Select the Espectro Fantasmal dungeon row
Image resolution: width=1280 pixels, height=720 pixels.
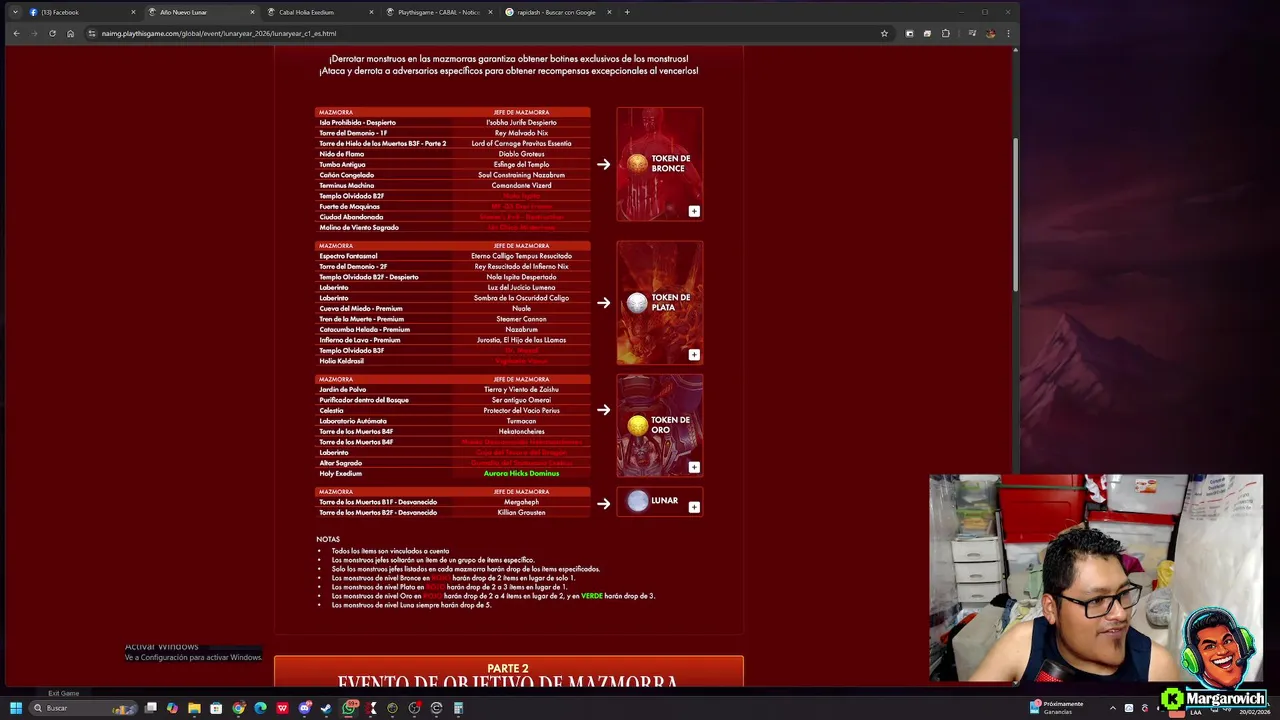pos(453,256)
